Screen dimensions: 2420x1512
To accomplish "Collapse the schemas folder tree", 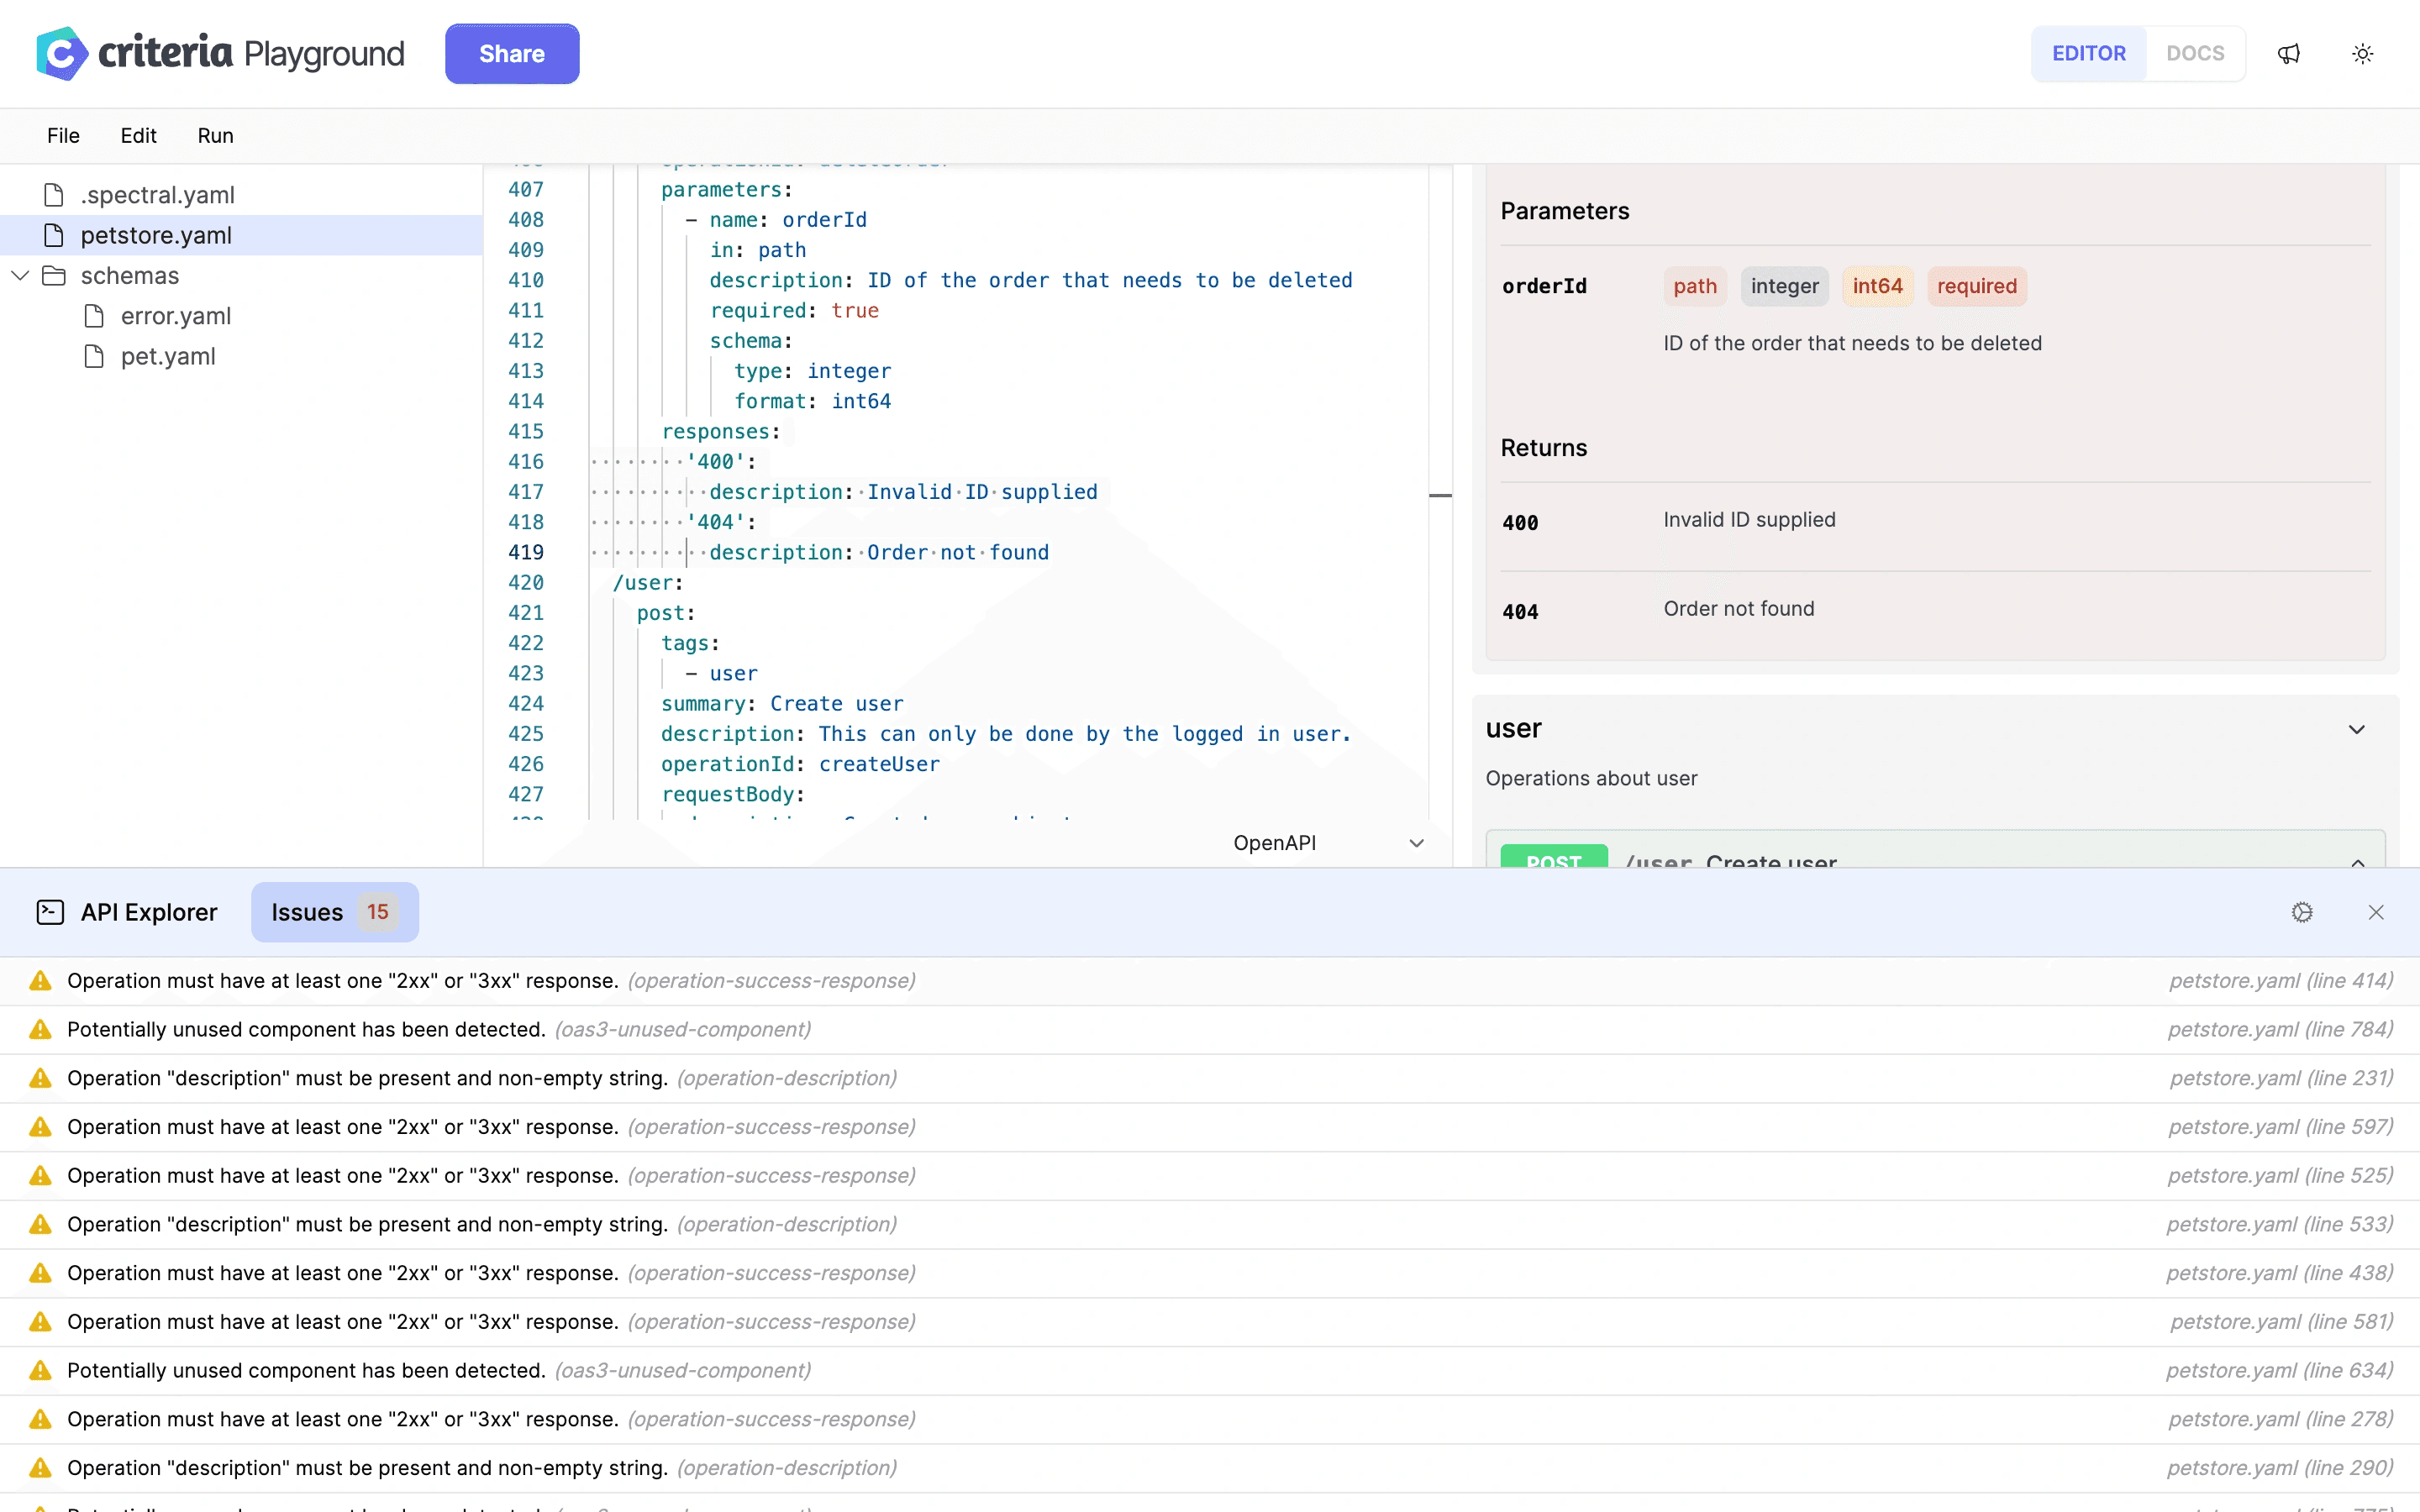I will (x=19, y=275).
